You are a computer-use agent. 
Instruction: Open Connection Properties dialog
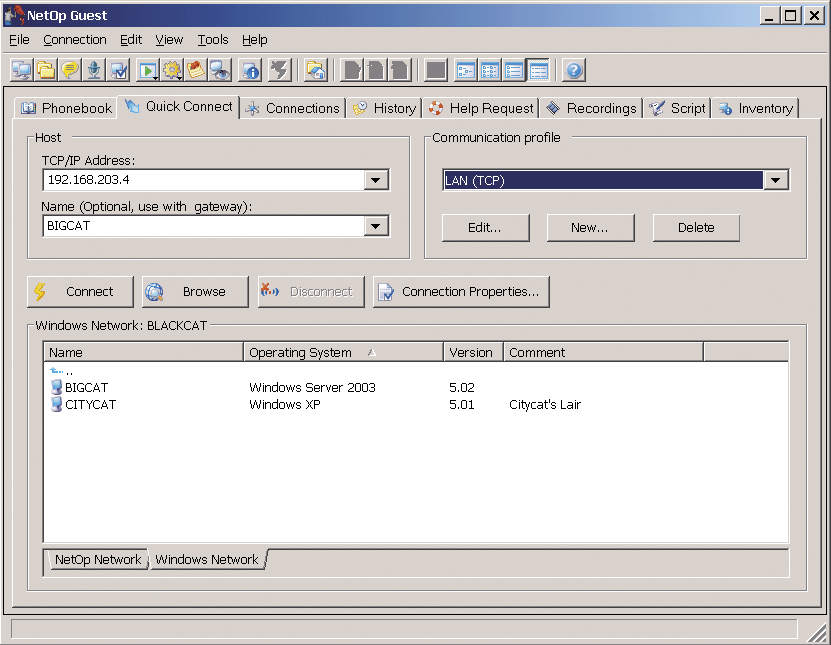[461, 291]
